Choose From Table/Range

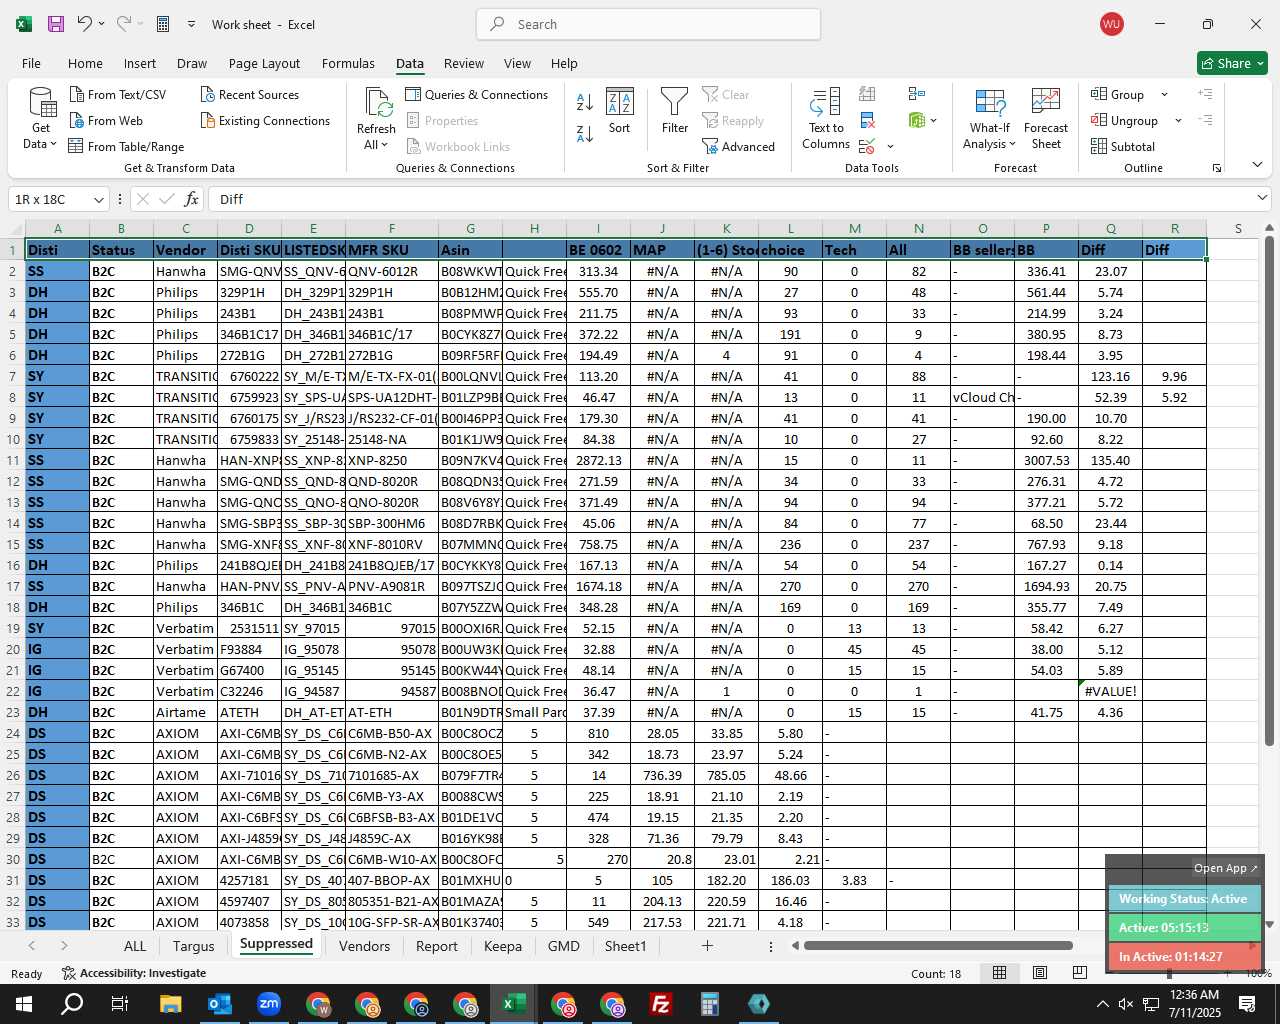pyautogui.click(x=126, y=146)
